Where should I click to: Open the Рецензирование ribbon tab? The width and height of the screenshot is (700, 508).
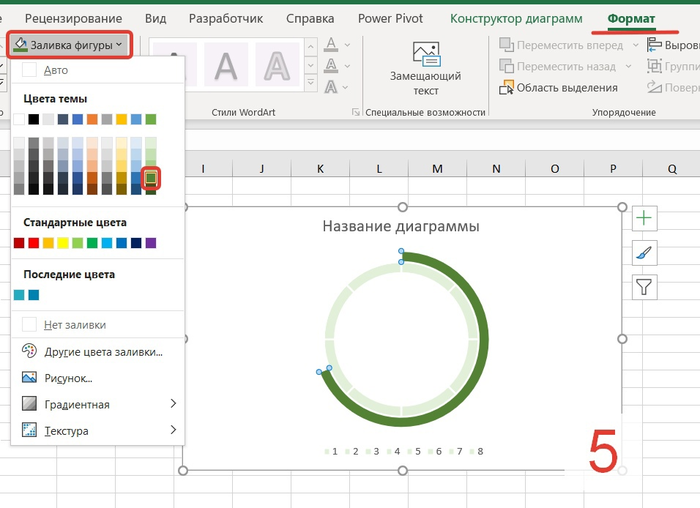tap(73, 18)
